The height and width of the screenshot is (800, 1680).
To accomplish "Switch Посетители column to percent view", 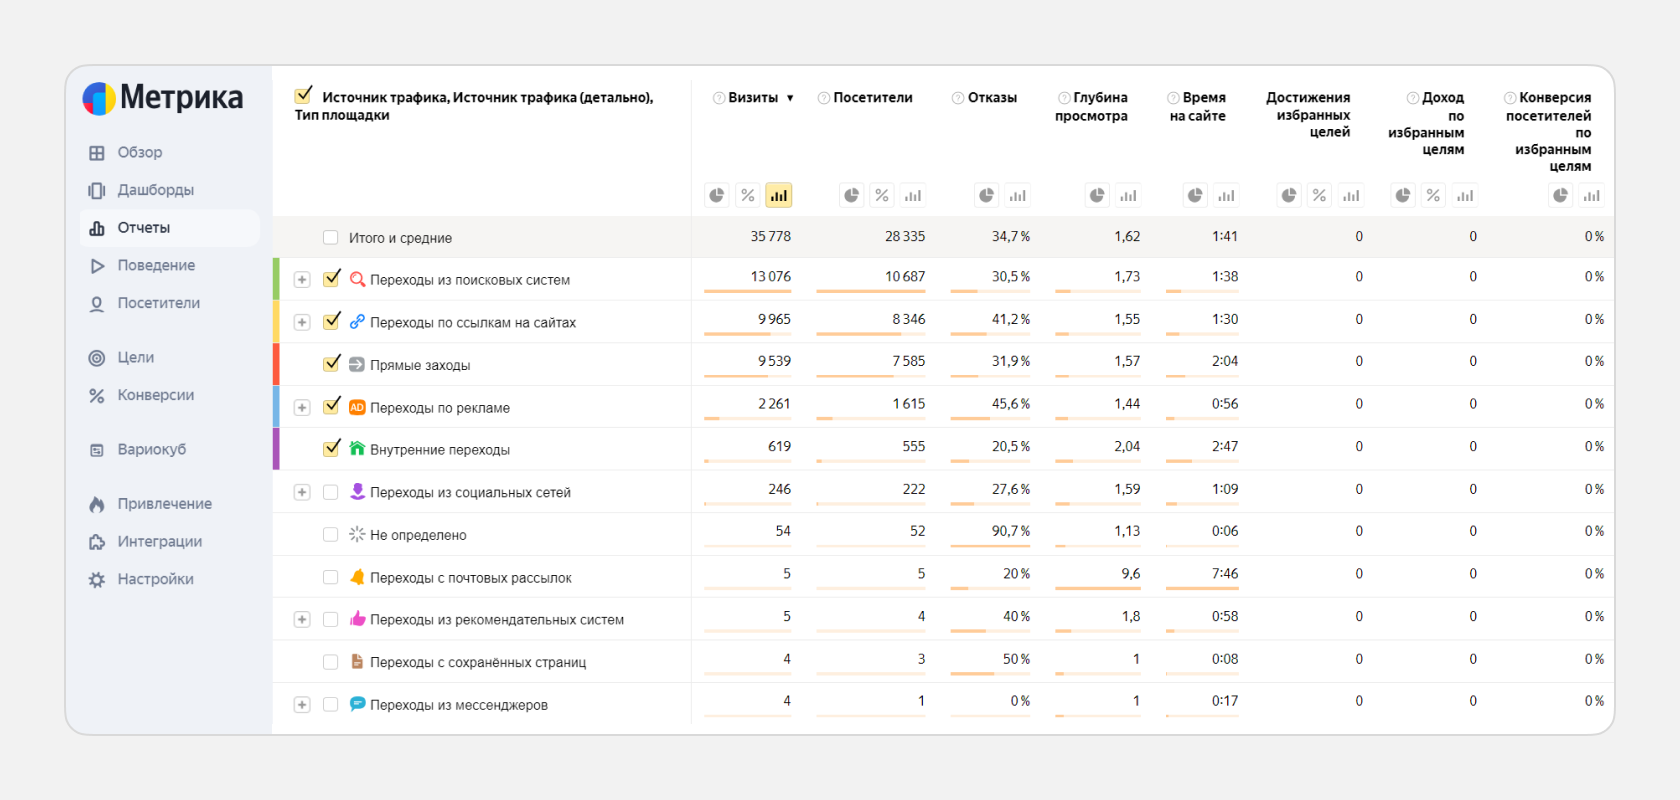I will coord(882,195).
